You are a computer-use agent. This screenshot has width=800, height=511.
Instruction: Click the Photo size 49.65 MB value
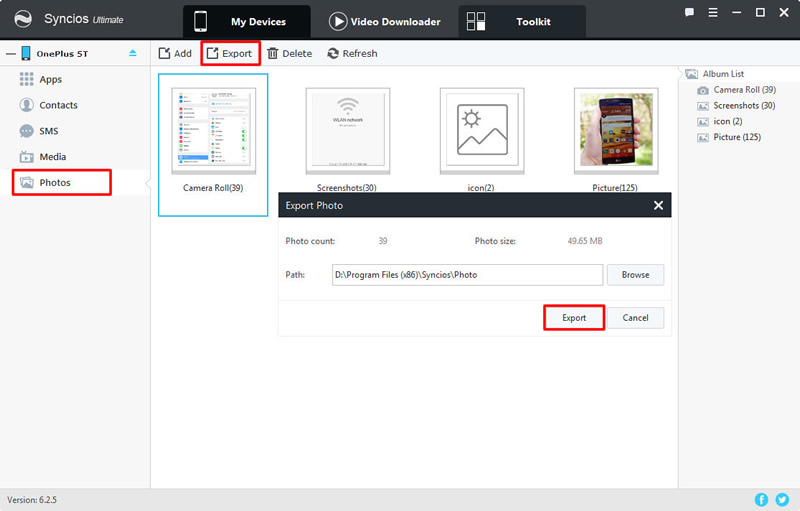(585, 241)
